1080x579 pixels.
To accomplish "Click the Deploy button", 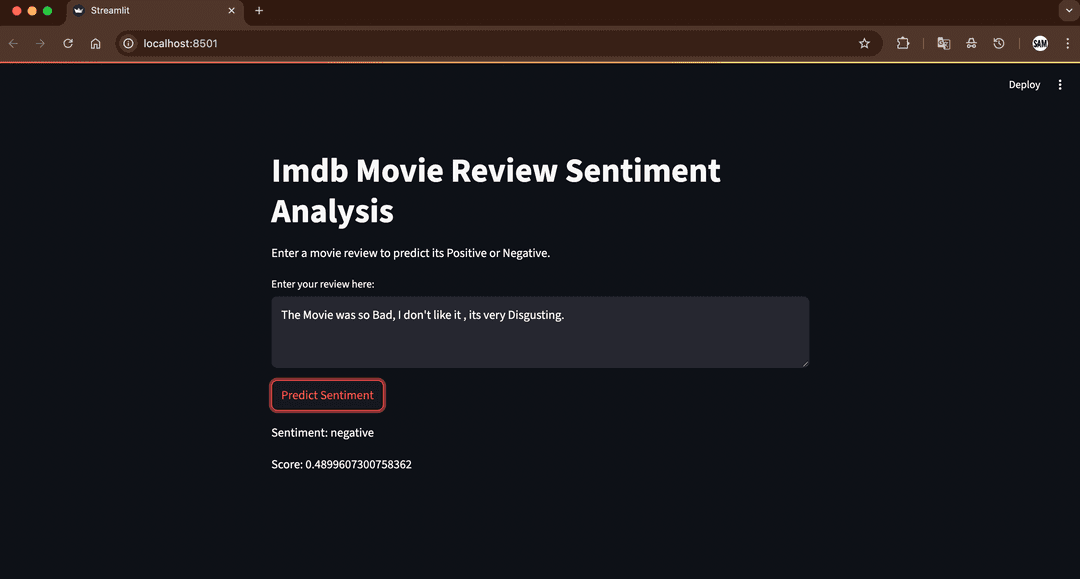I will pyautogui.click(x=1024, y=84).
